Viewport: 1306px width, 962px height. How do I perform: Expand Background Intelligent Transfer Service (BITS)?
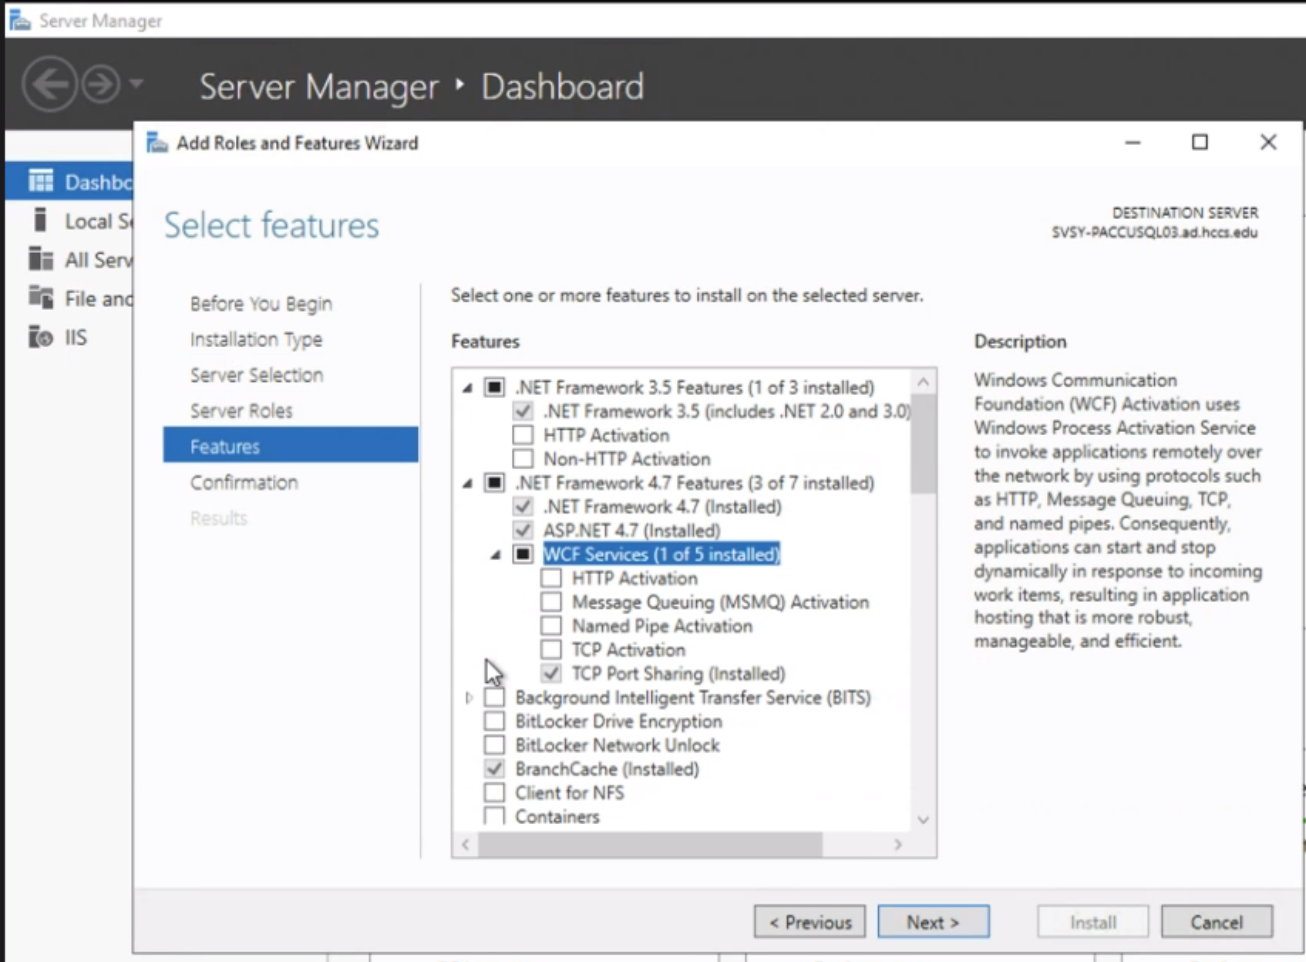(x=468, y=698)
